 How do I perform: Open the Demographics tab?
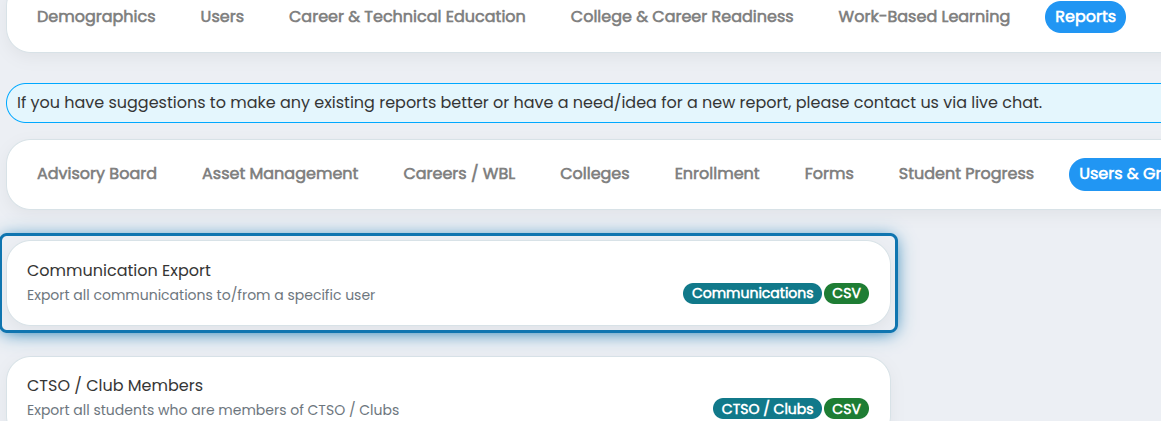click(x=96, y=17)
